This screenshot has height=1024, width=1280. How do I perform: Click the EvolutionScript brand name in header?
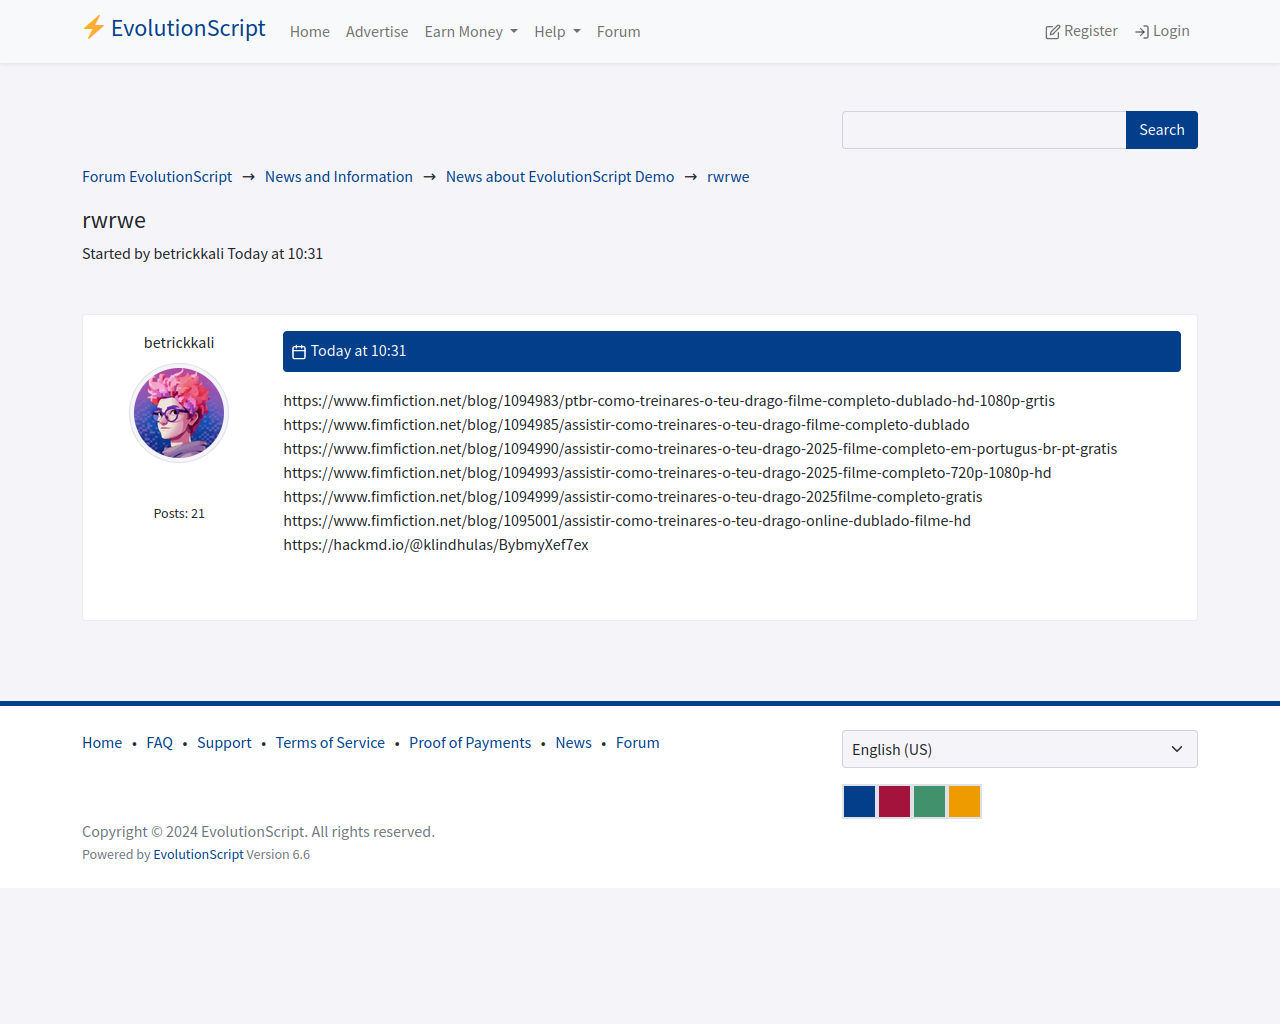[188, 28]
